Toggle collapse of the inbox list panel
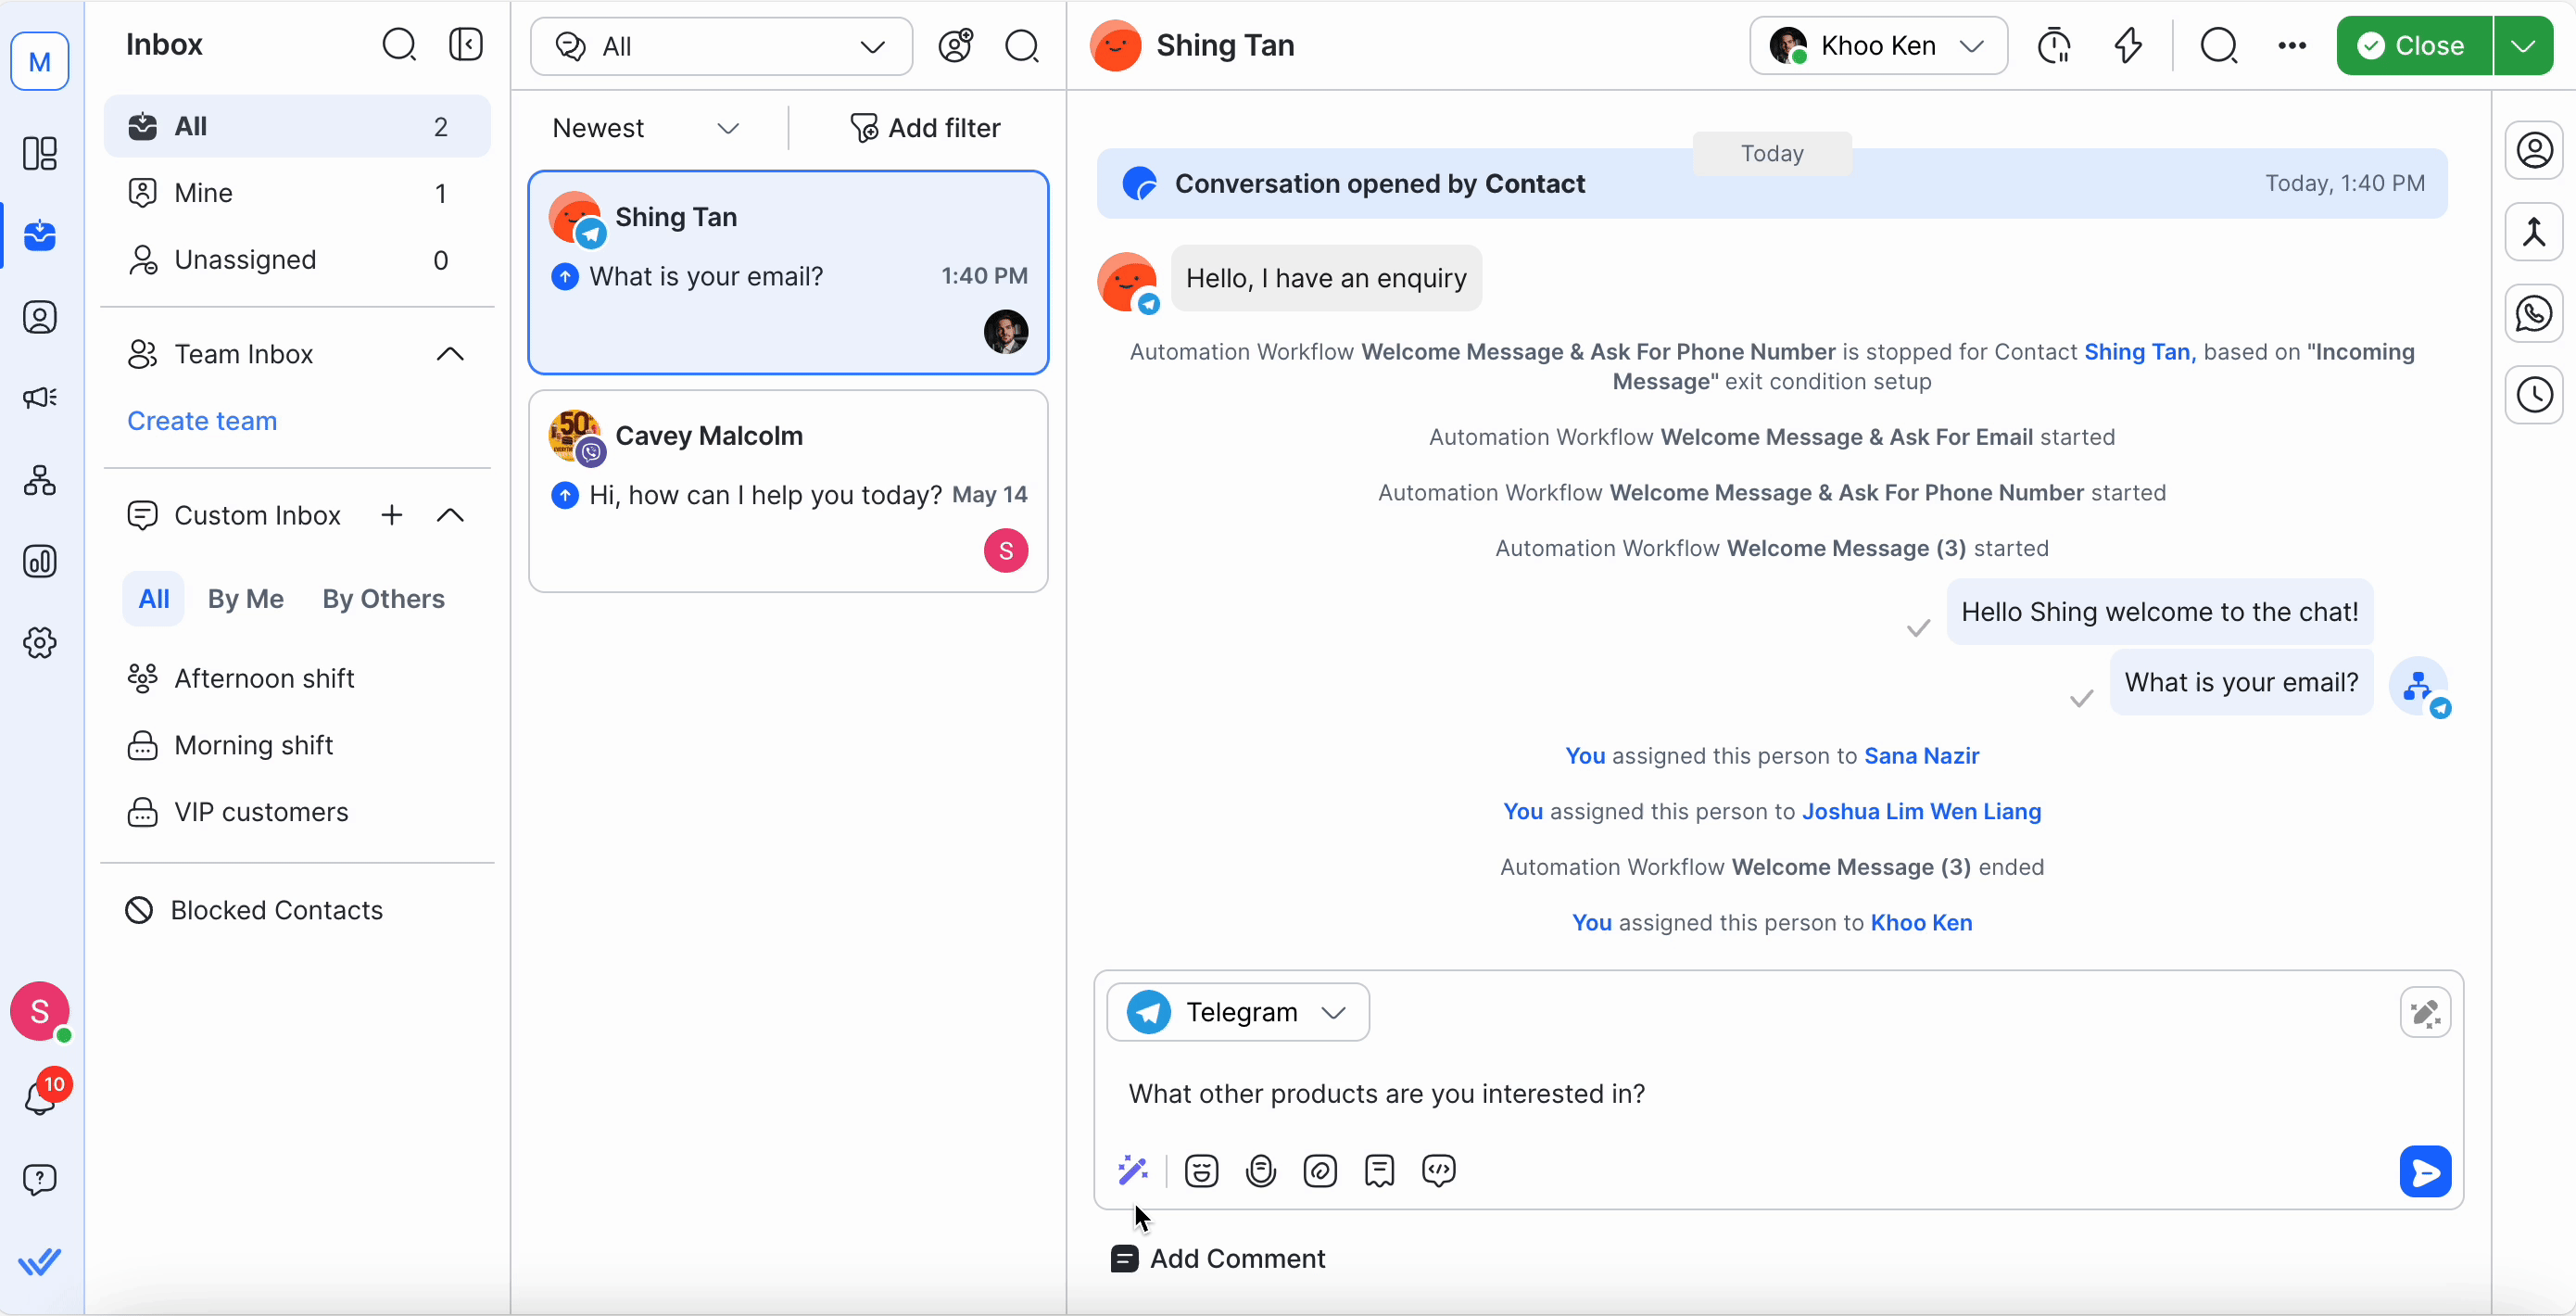2576x1316 pixels. [466, 44]
